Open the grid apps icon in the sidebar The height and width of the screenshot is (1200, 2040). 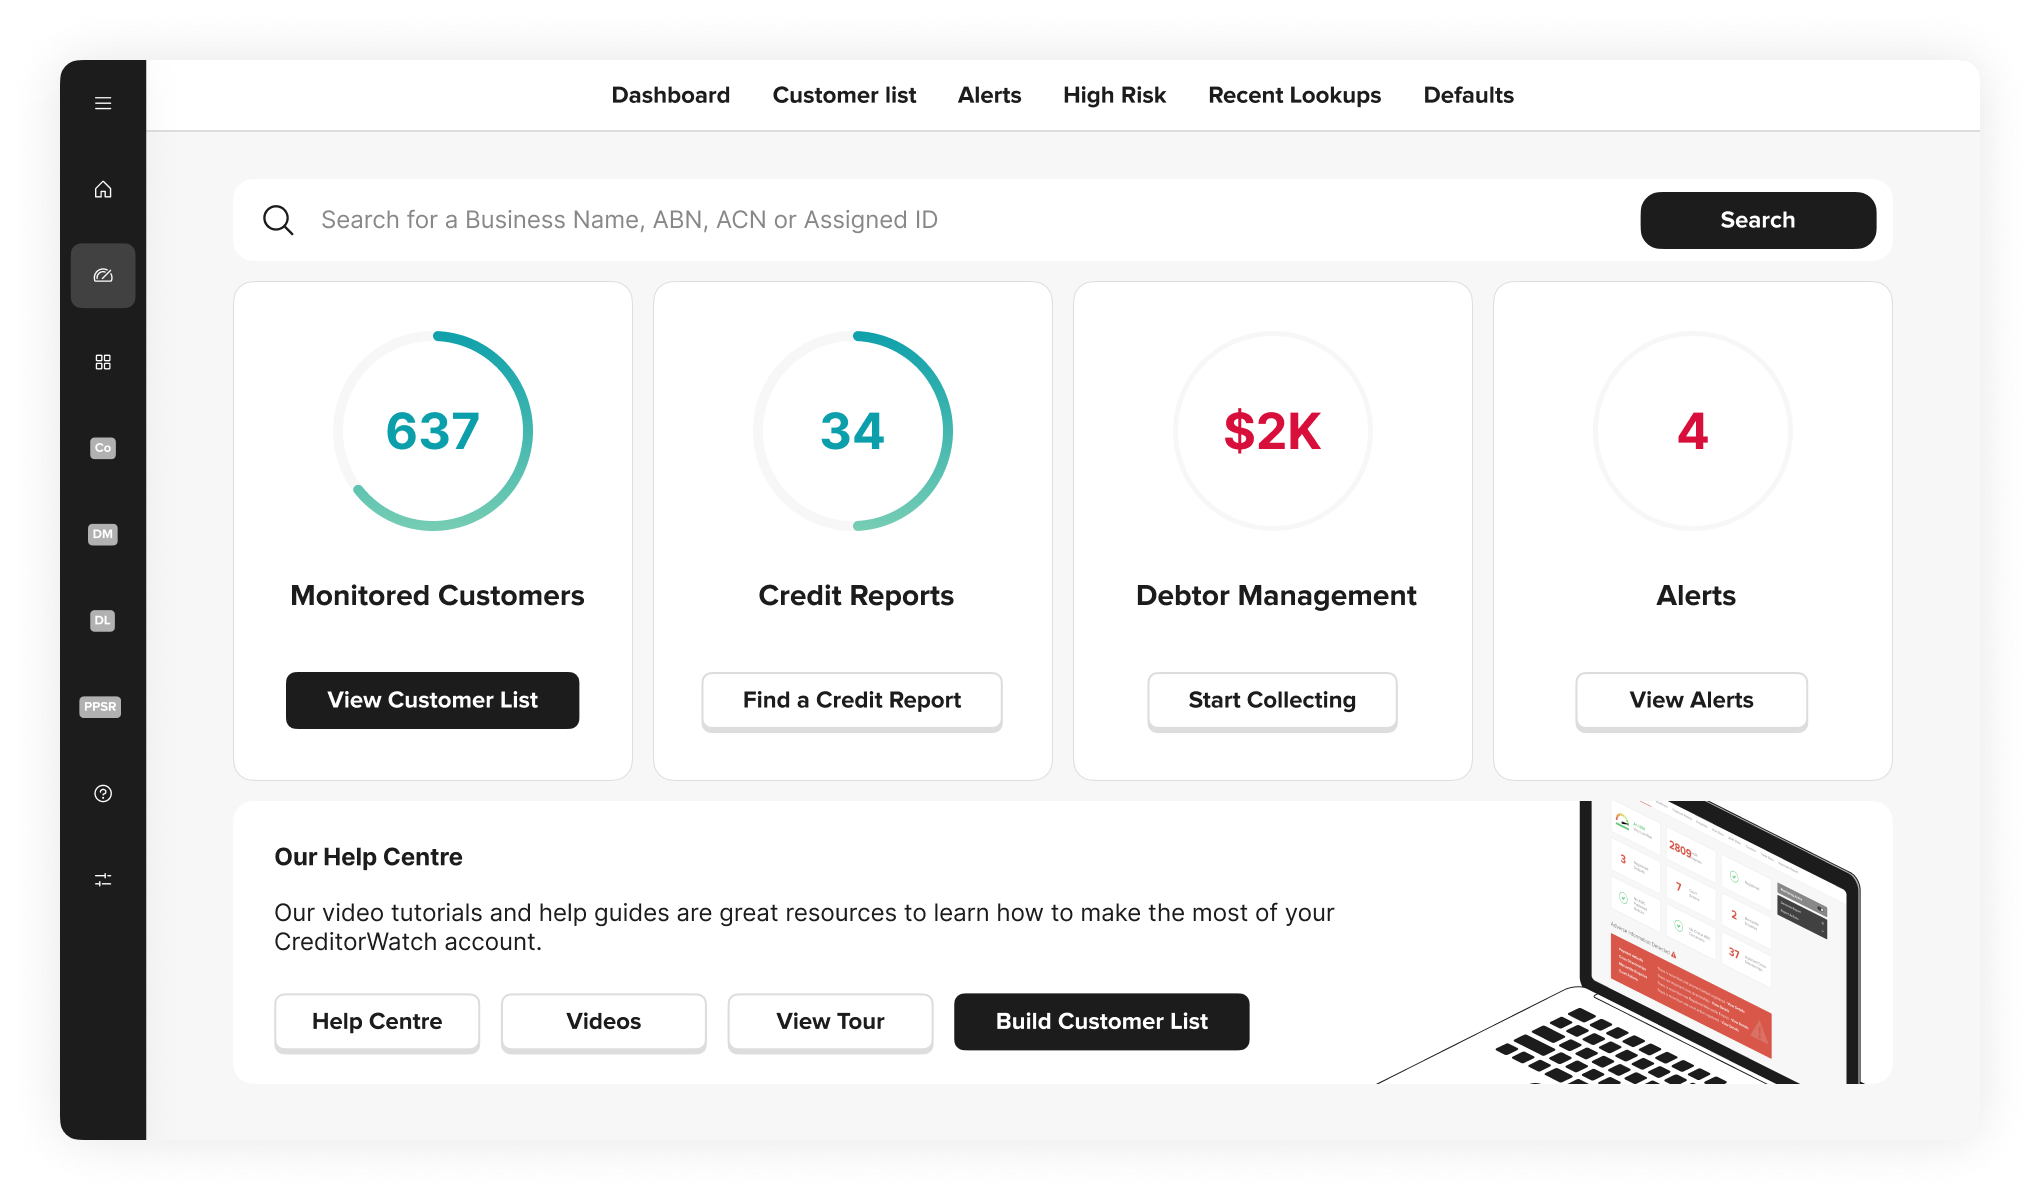pos(103,362)
